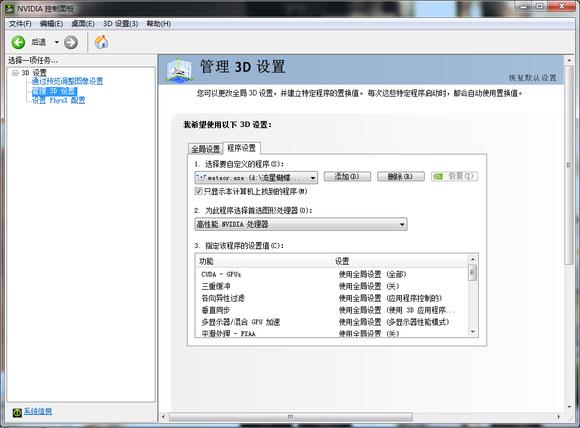Click horizontal scrollbar thumb at bottom
Viewport: 580px width, 428px height.
pyautogui.click(x=291, y=417)
